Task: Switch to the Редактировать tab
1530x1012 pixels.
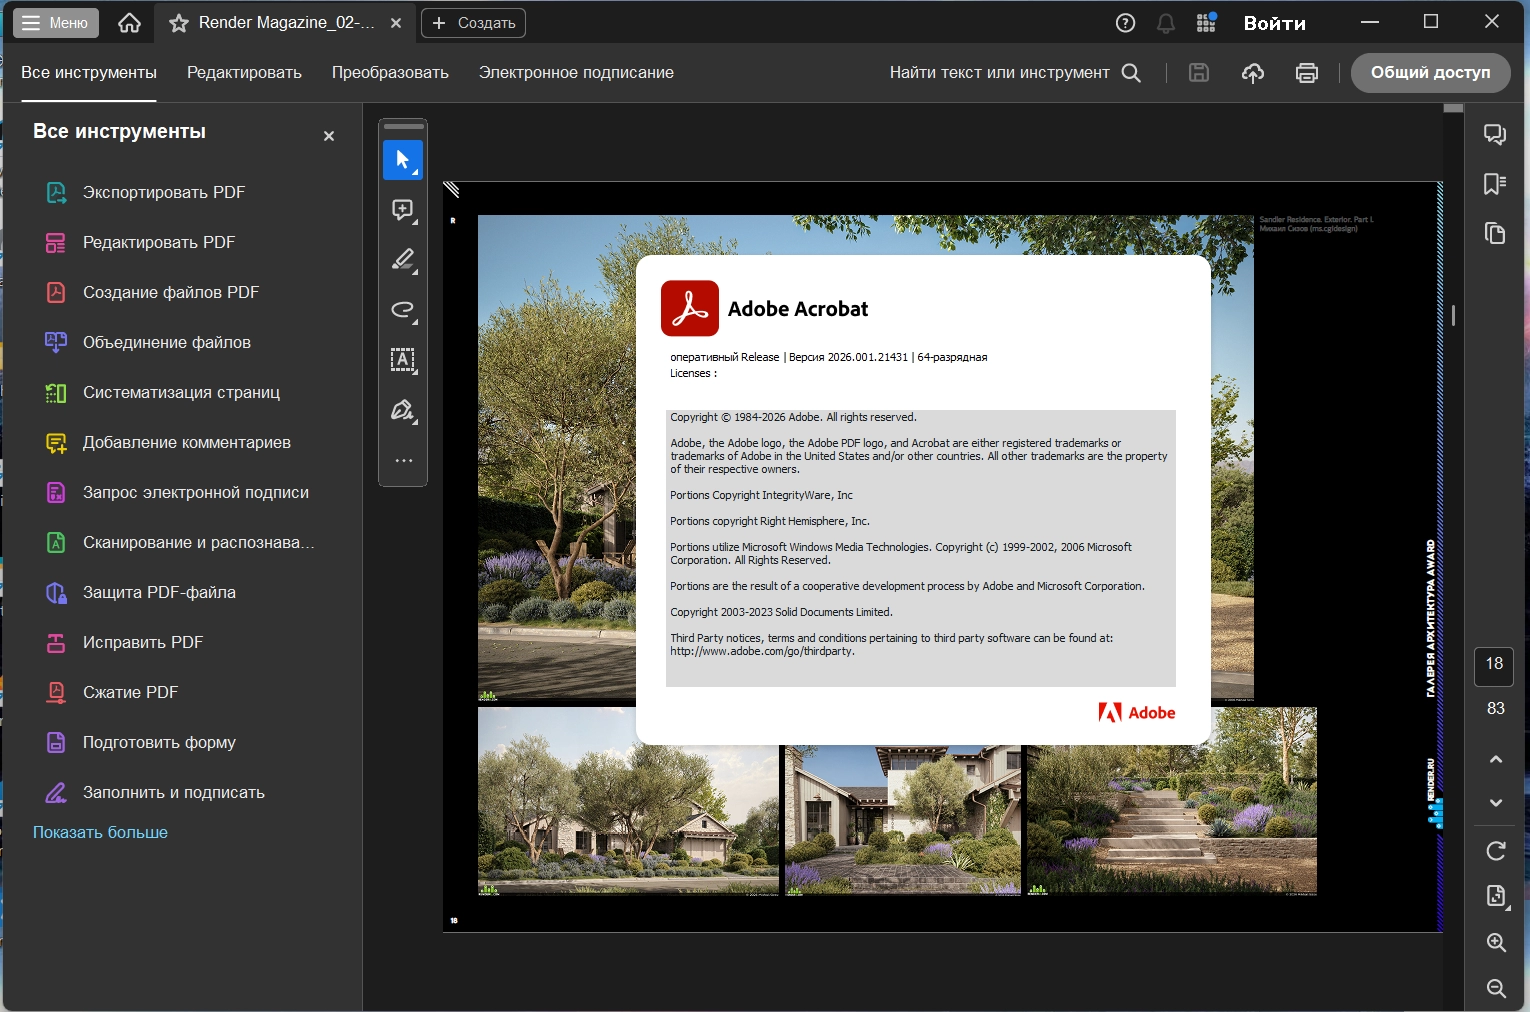Action: tap(244, 73)
